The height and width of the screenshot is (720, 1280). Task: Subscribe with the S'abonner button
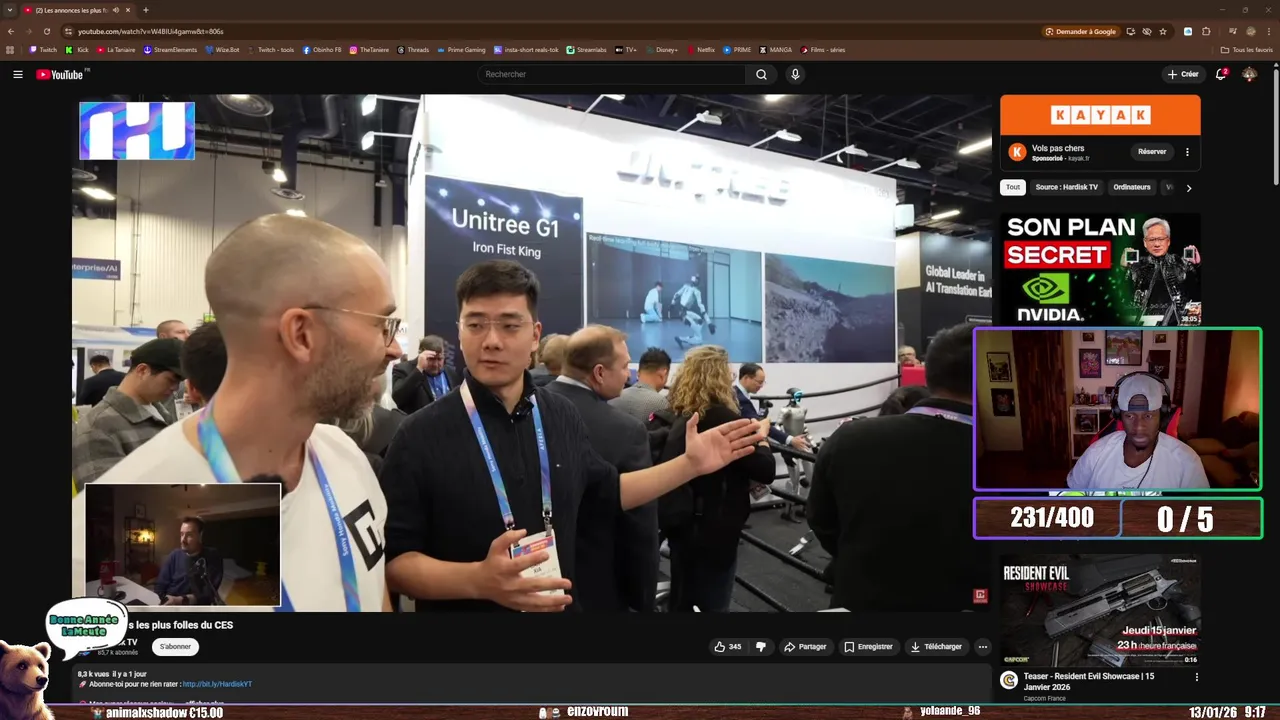(x=175, y=647)
